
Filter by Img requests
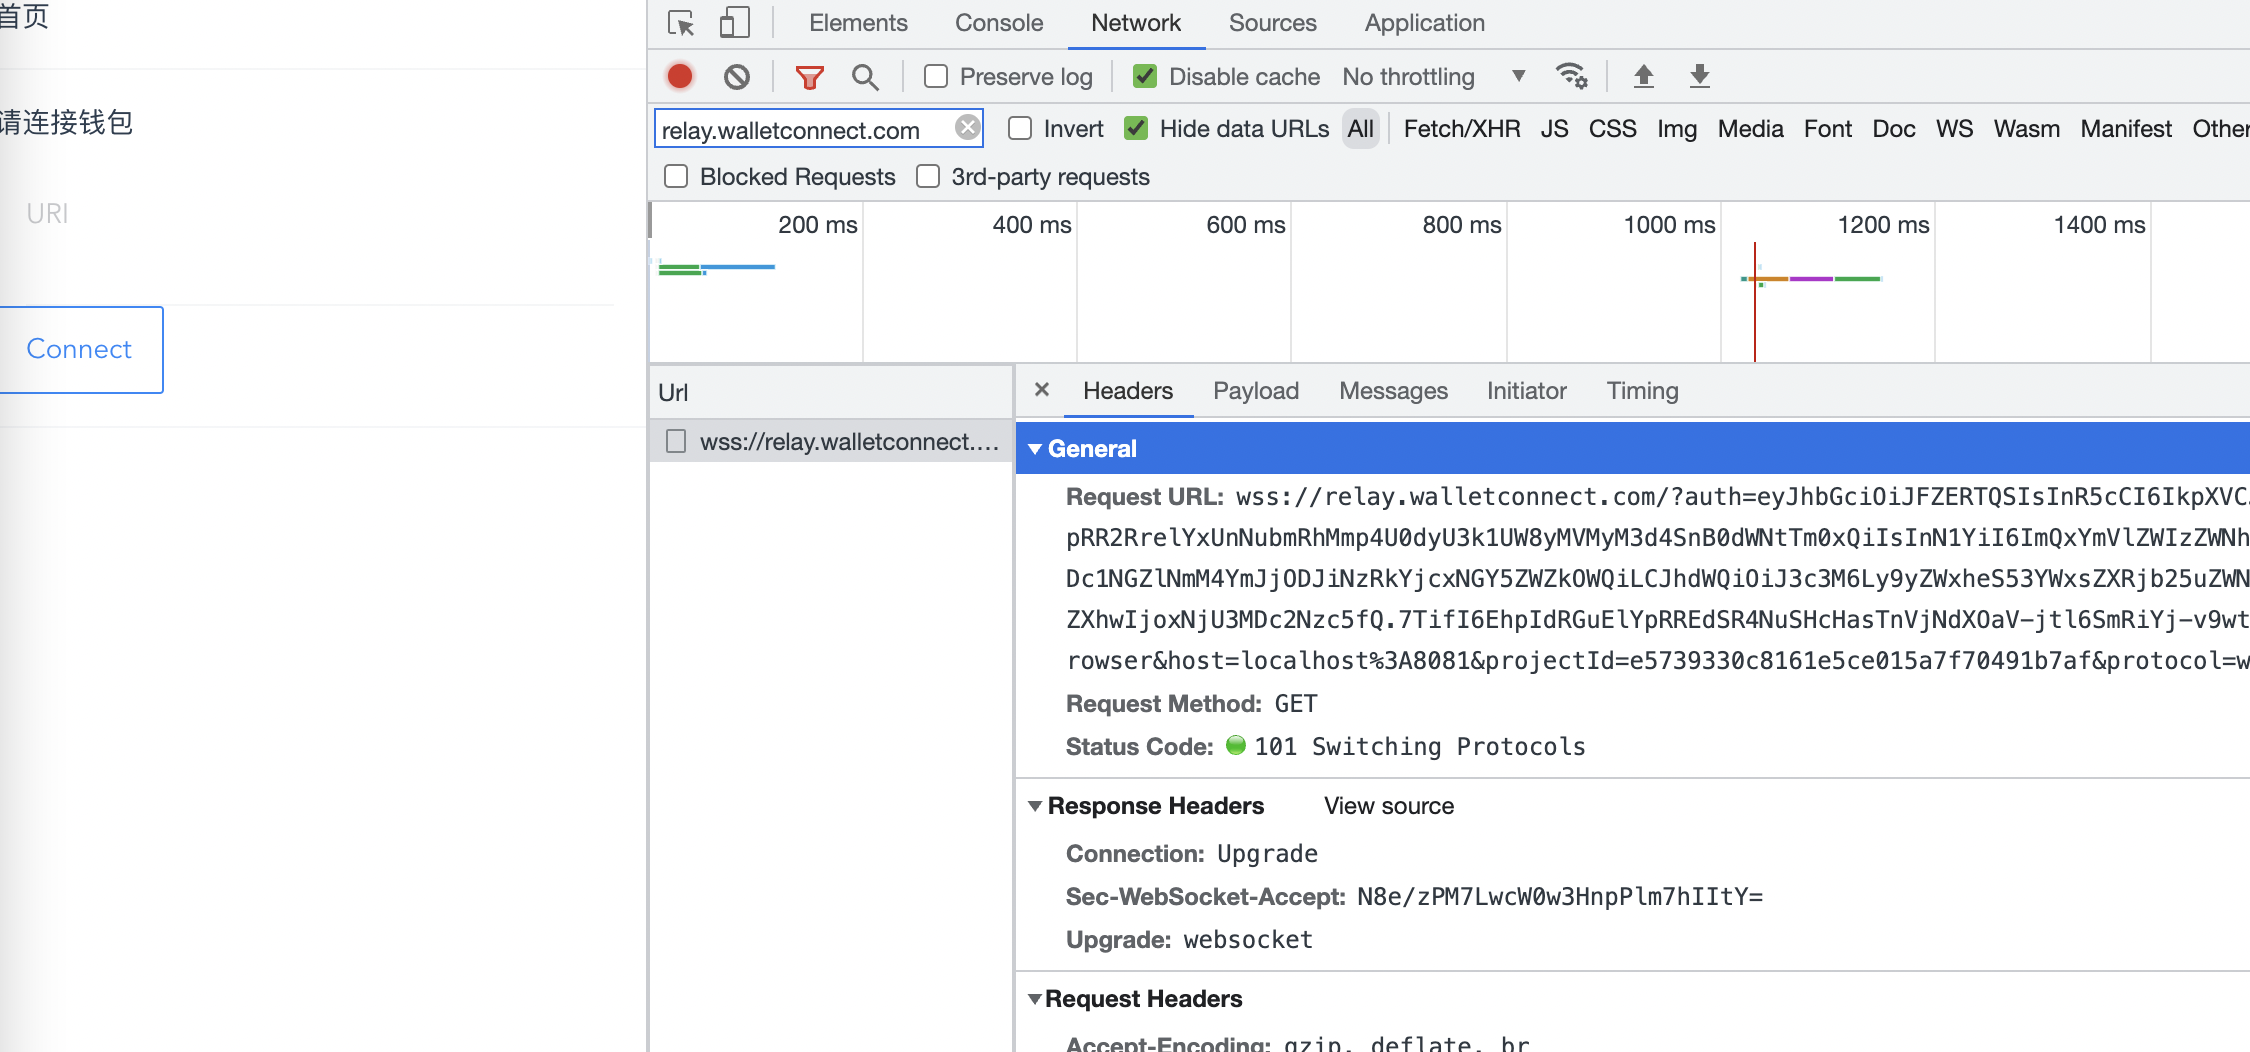(1677, 129)
